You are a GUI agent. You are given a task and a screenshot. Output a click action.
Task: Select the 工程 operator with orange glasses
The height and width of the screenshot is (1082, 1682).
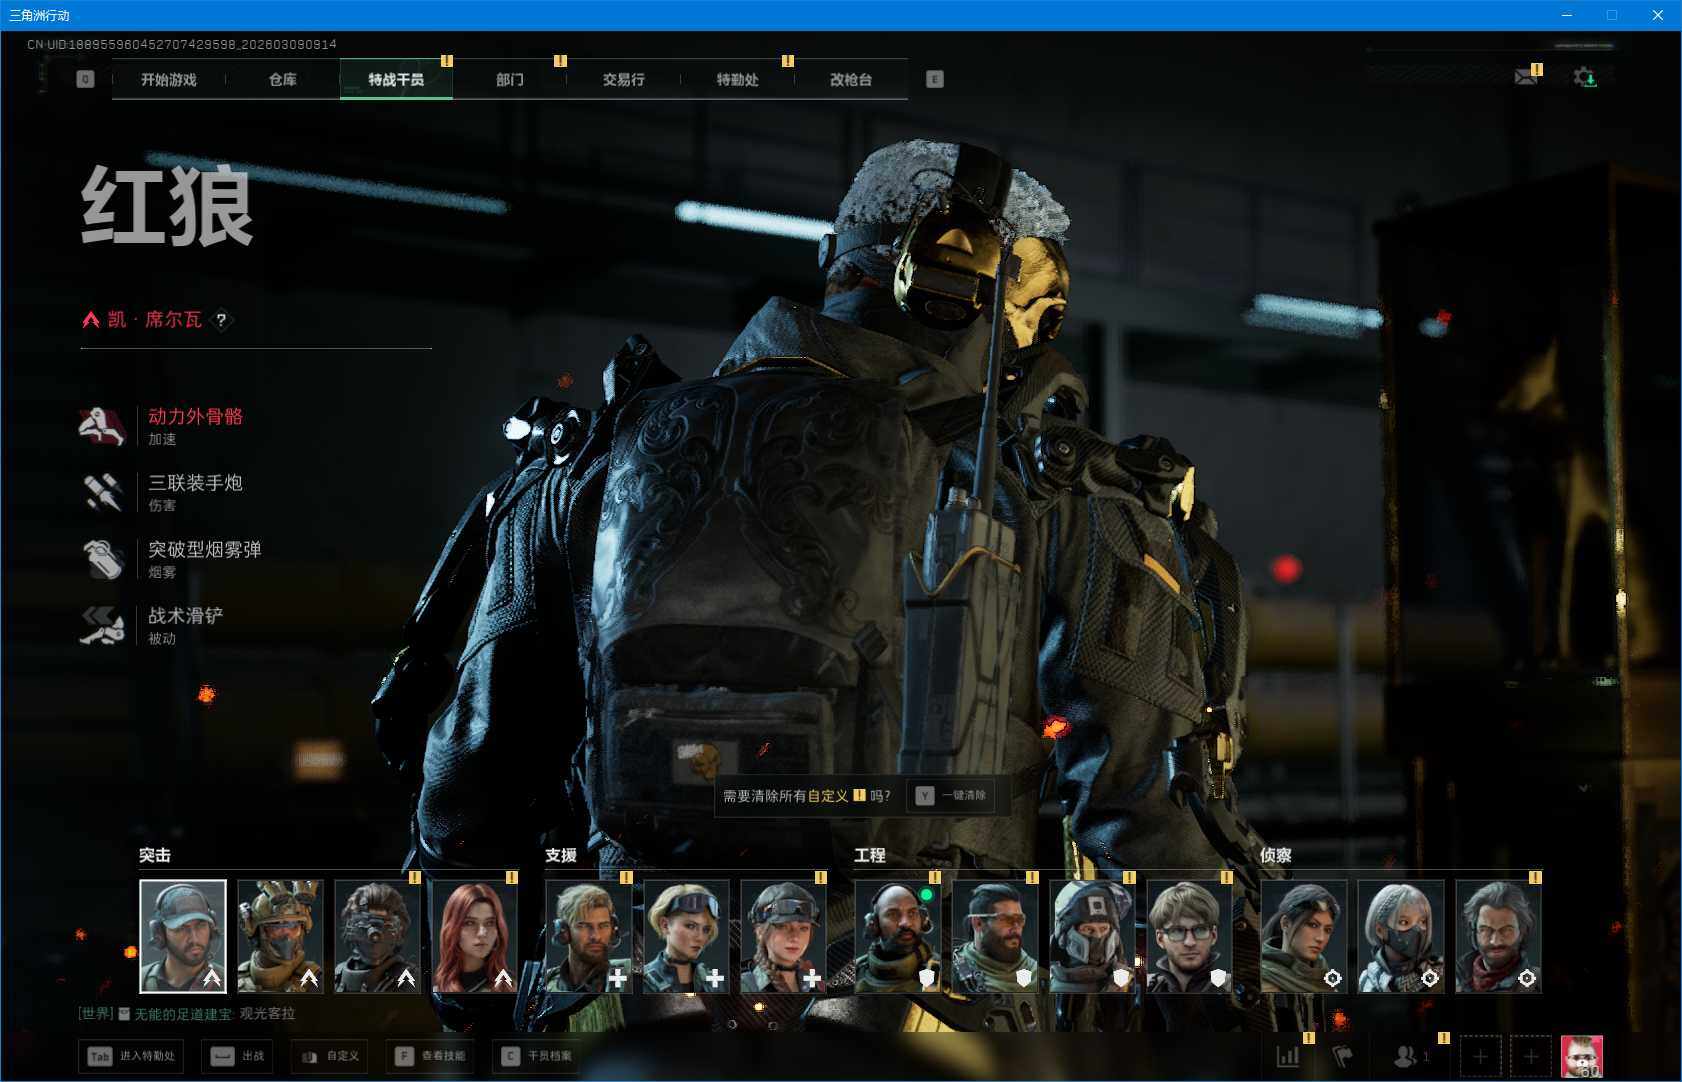point(995,936)
